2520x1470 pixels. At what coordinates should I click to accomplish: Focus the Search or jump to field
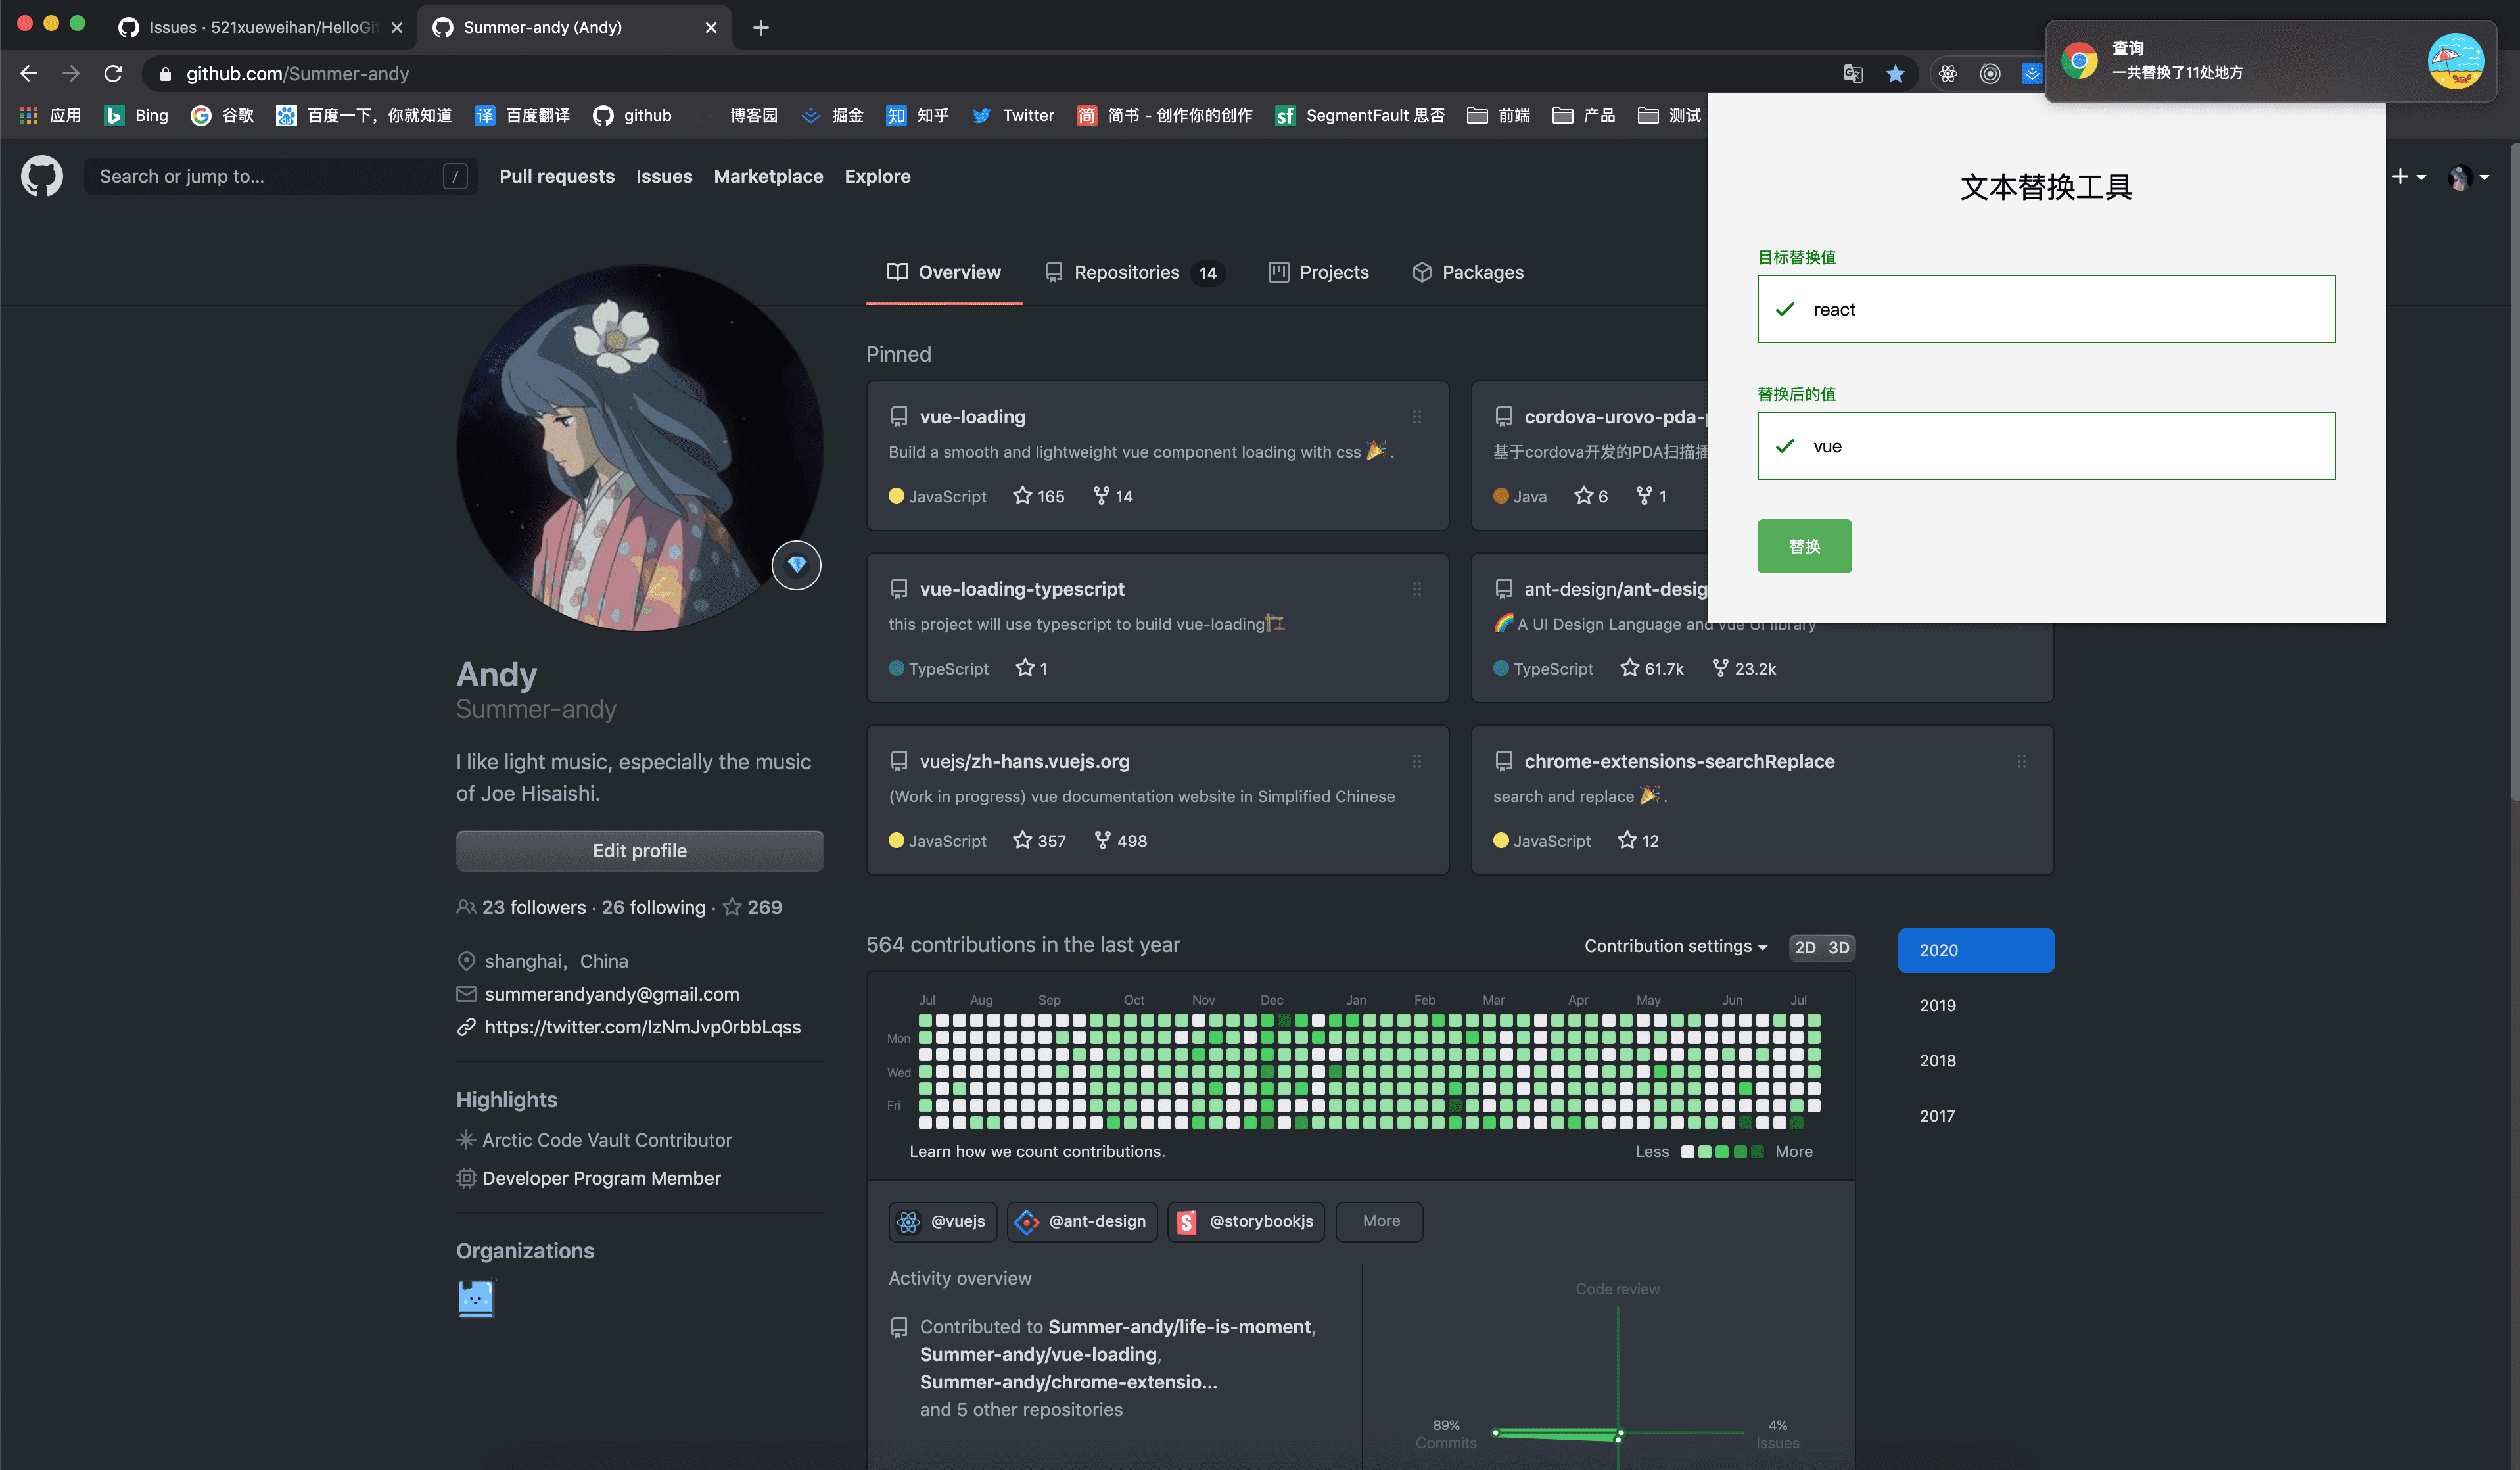tap(280, 176)
